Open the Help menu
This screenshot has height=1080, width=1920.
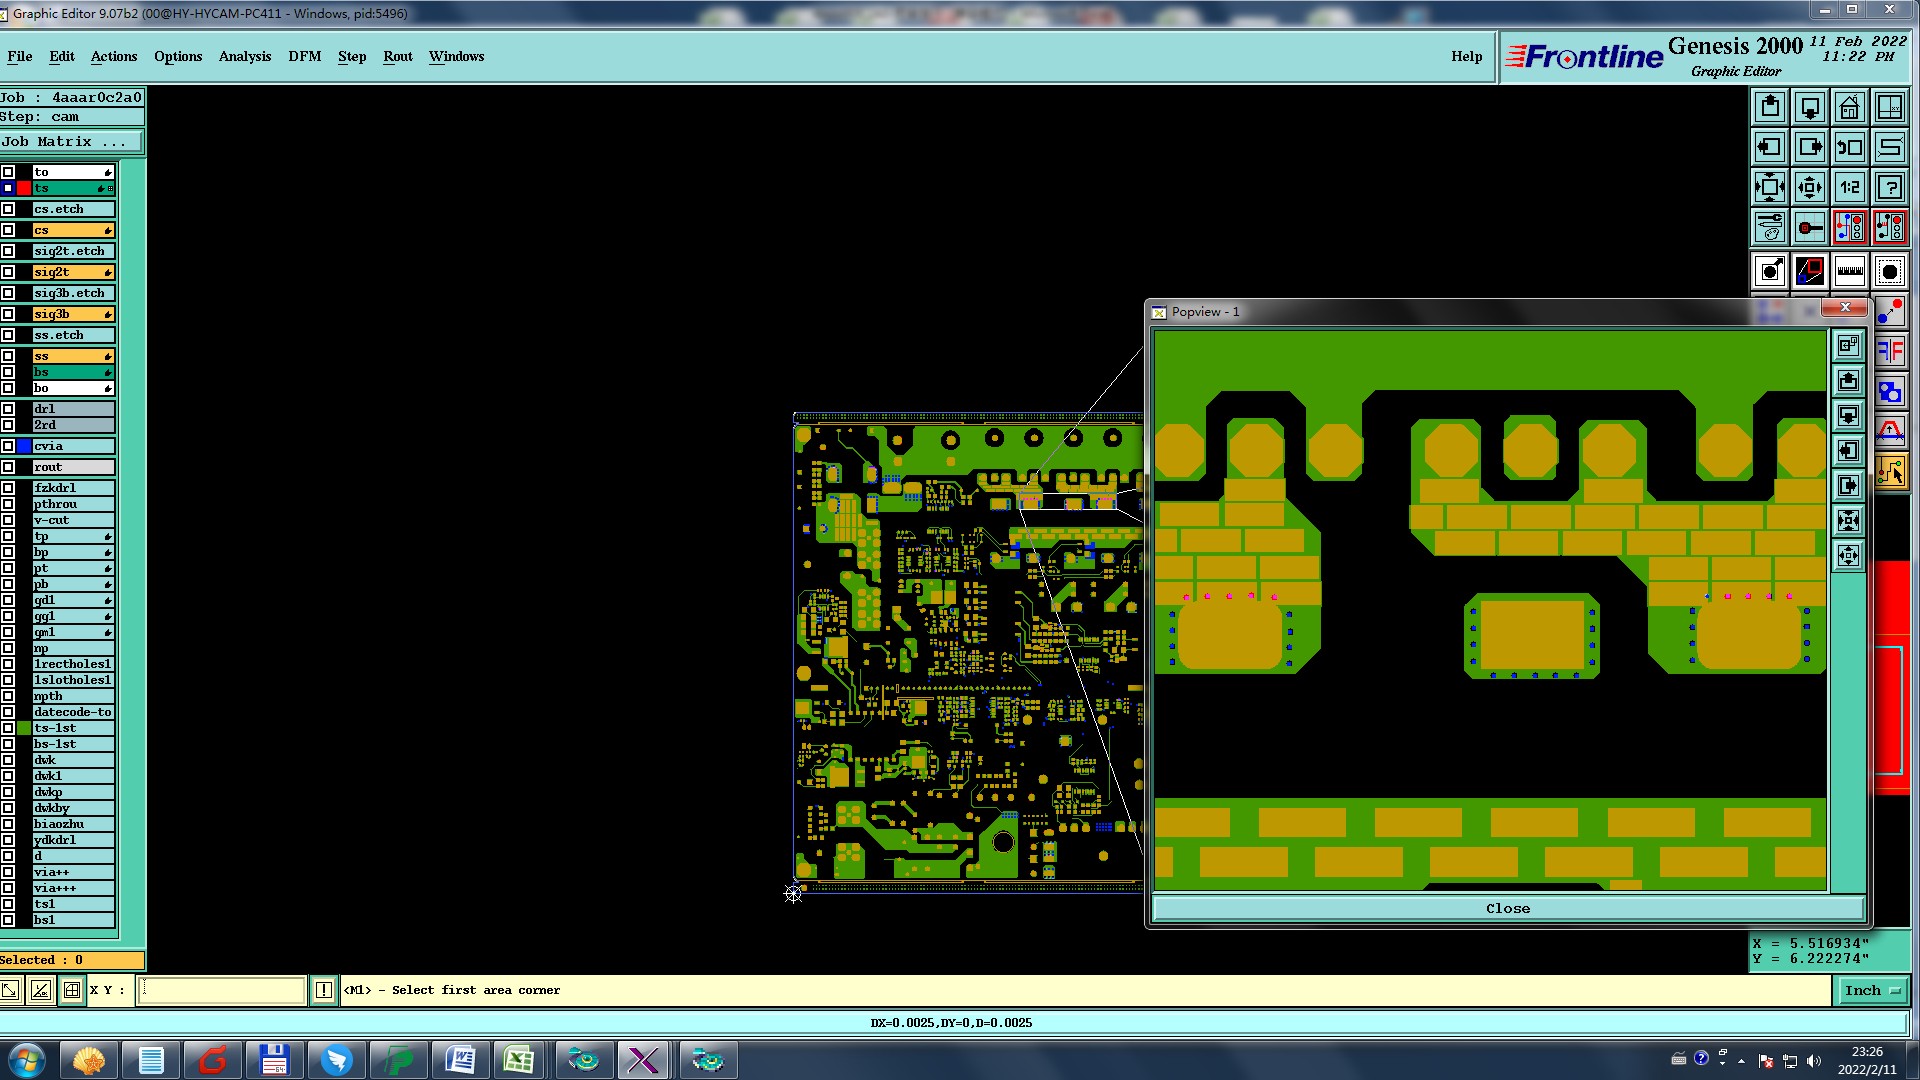1467,56
